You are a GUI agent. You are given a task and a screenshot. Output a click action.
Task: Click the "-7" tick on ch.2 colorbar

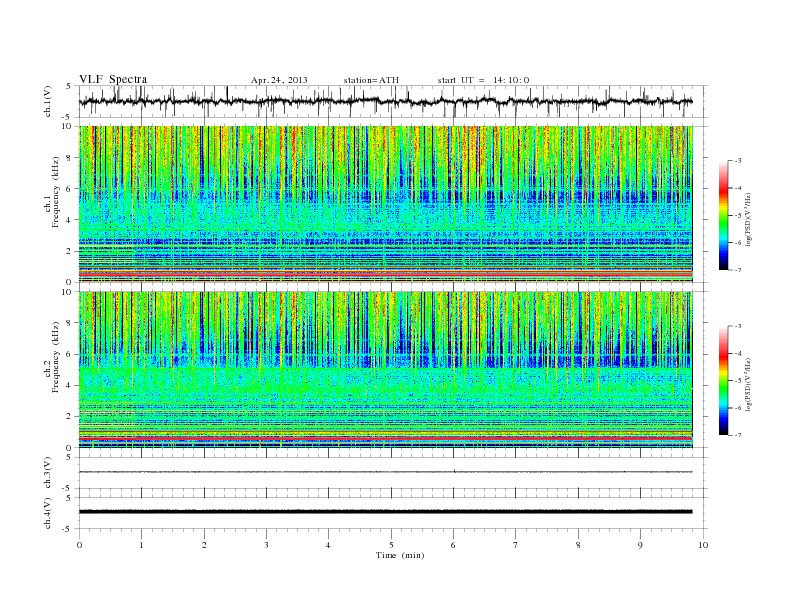tap(737, 435)
